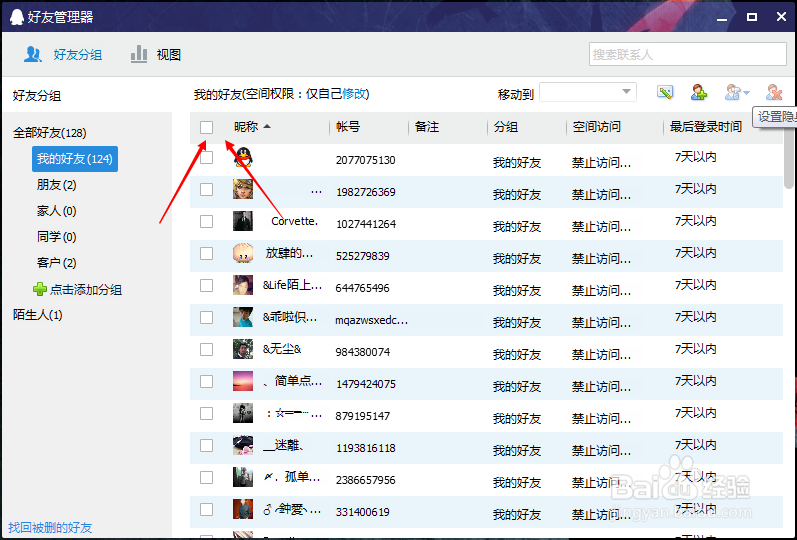Select the 我的好友(124) group
This screenshot has height=540, width=797.
pos(74,159)
